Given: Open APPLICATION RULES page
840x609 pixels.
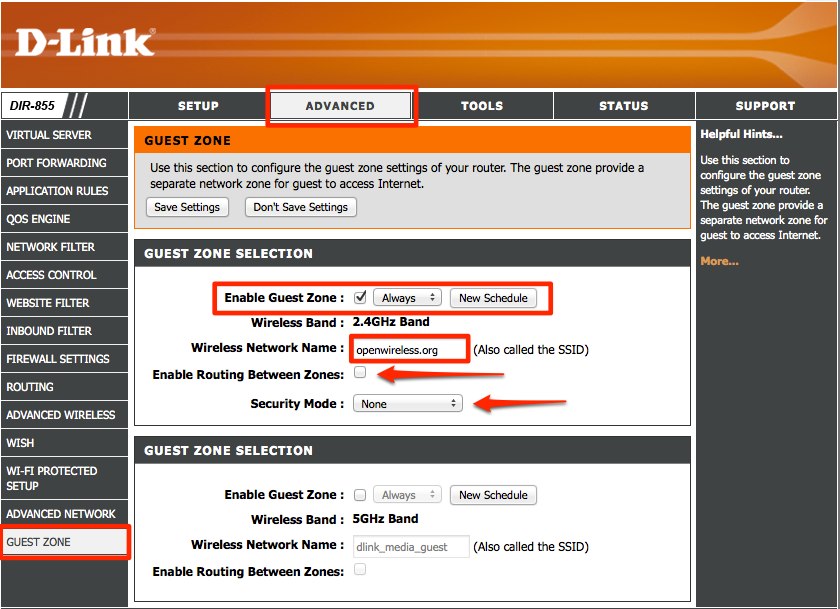Looking at the screenshot, I should click(64, 191).
